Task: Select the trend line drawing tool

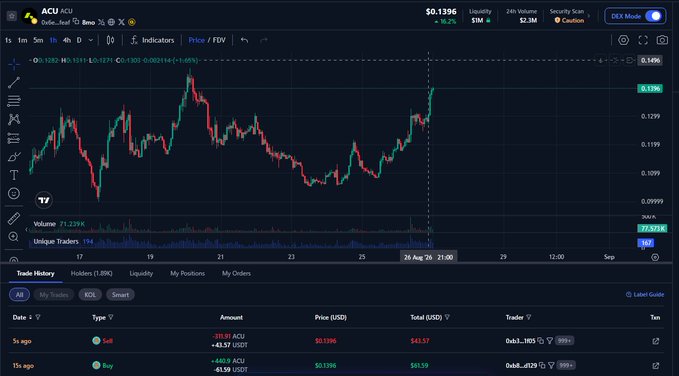Action: pos(14,83)
